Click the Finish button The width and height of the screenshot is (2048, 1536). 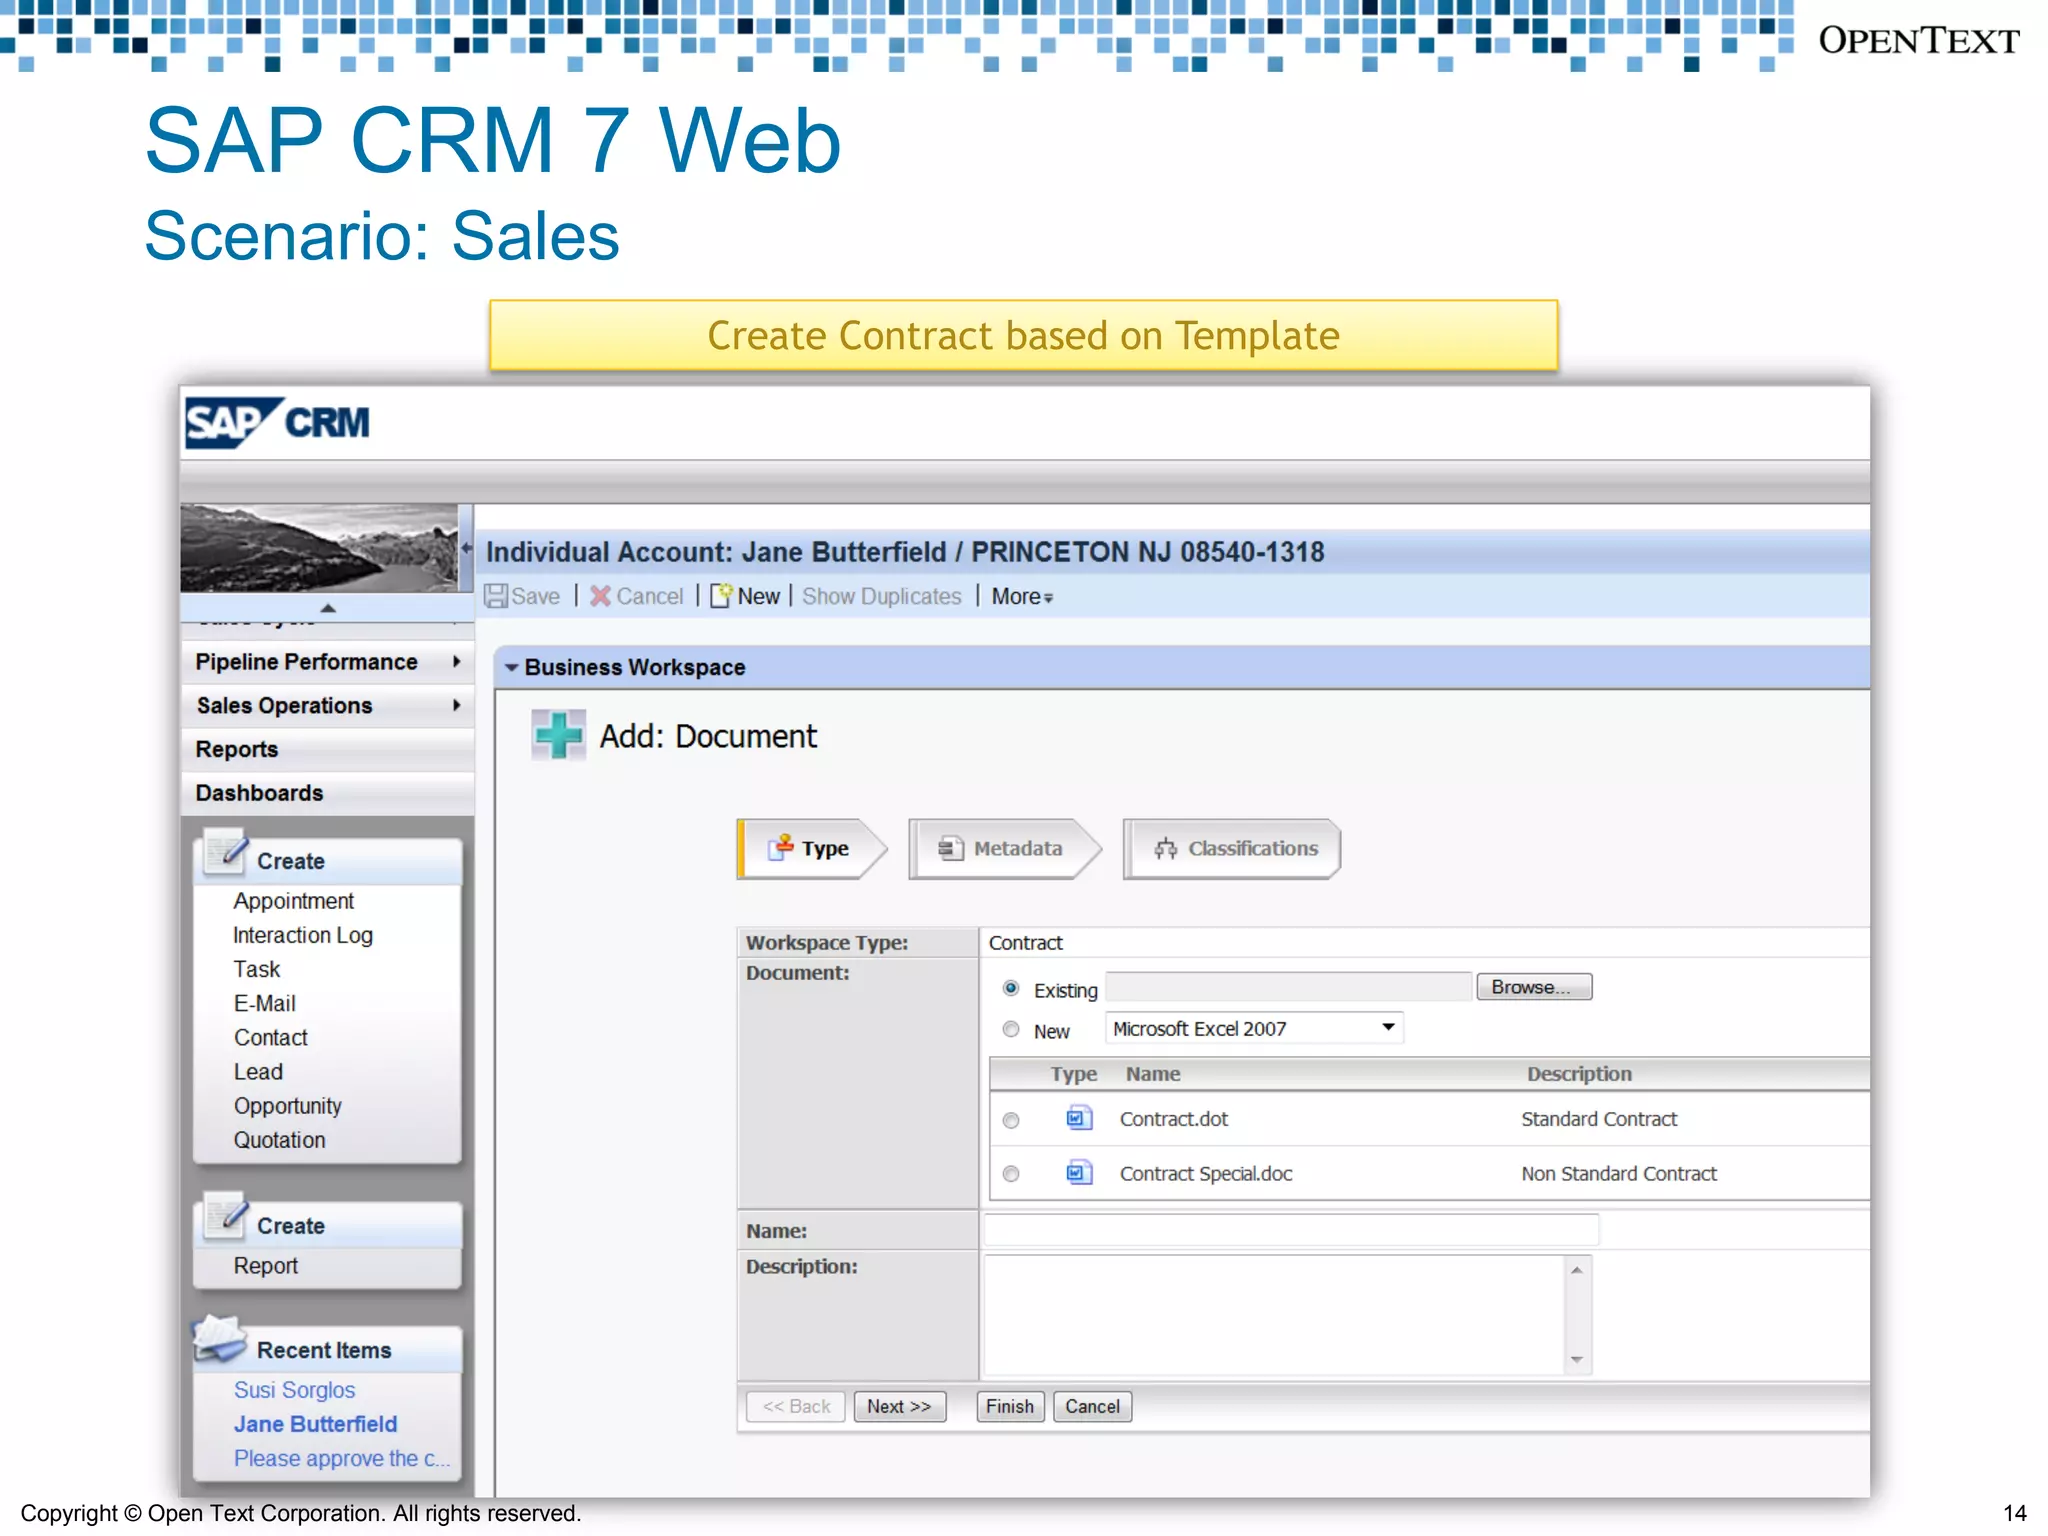[x=1010, y=1406]
